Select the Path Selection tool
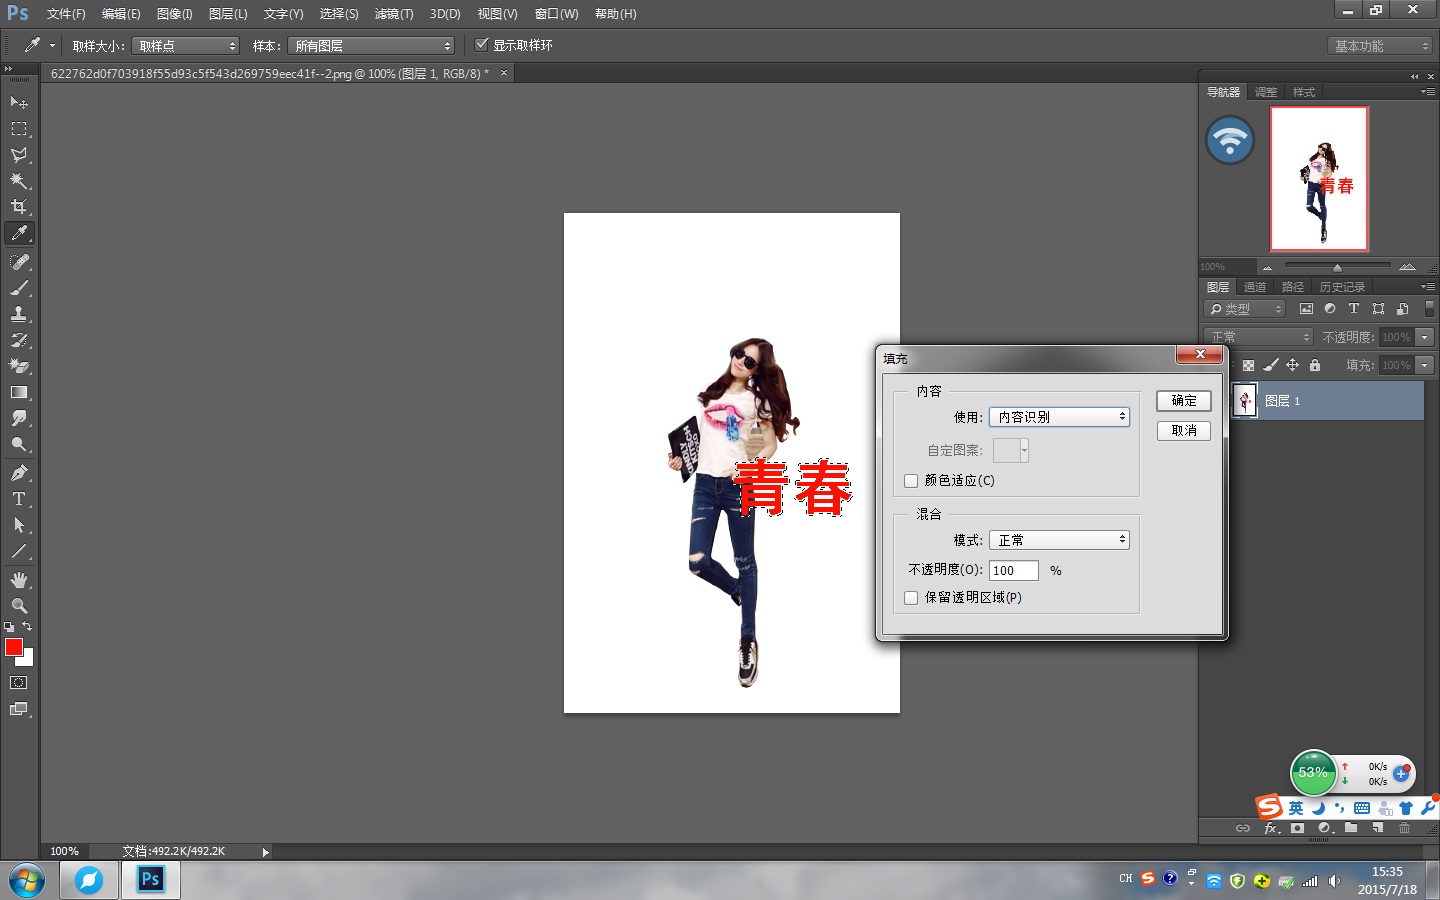The width and height of the screenshot is (1440, 900). (x=19, y=525)
